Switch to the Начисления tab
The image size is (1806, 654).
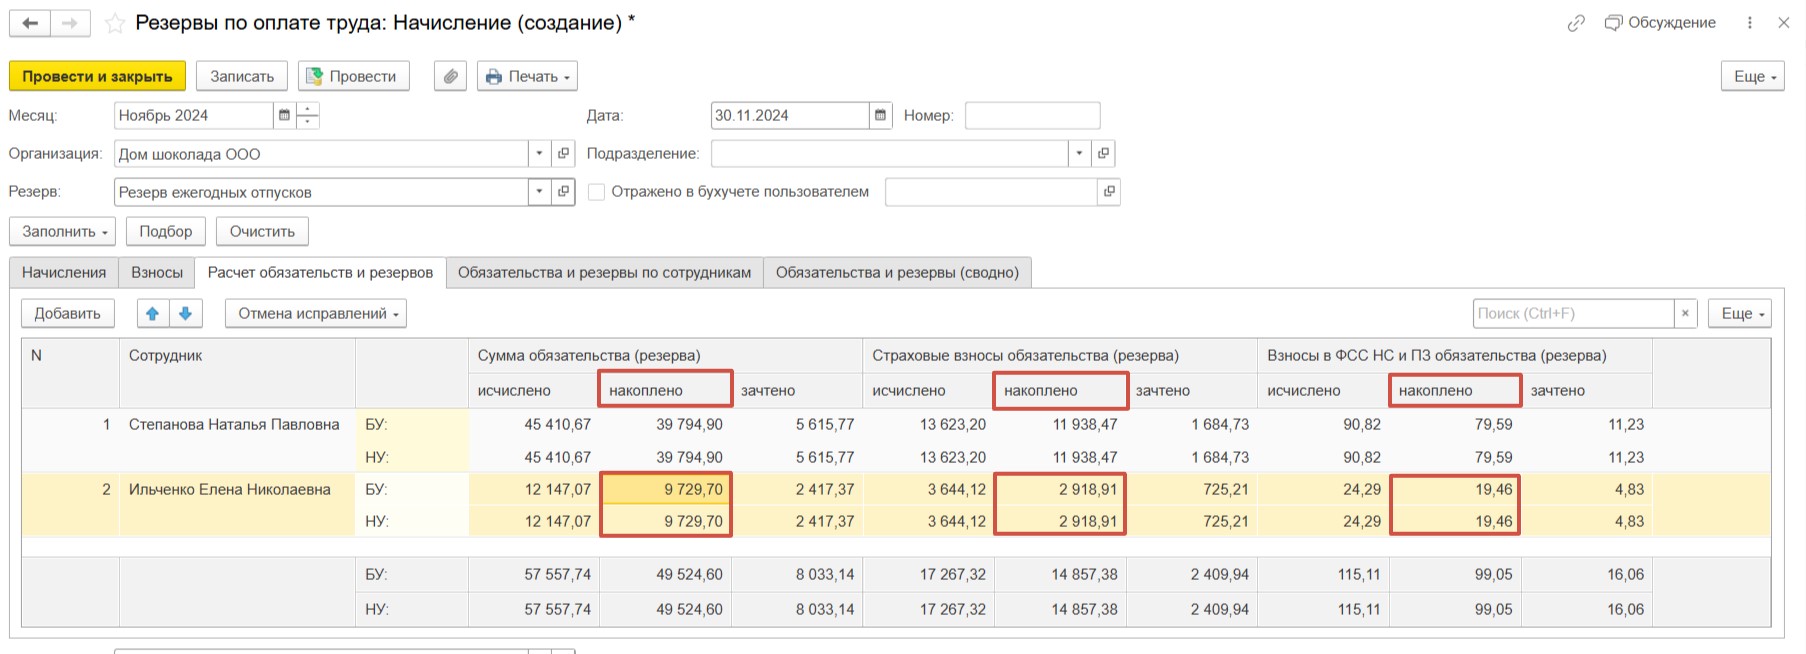(x=64, y=272)
